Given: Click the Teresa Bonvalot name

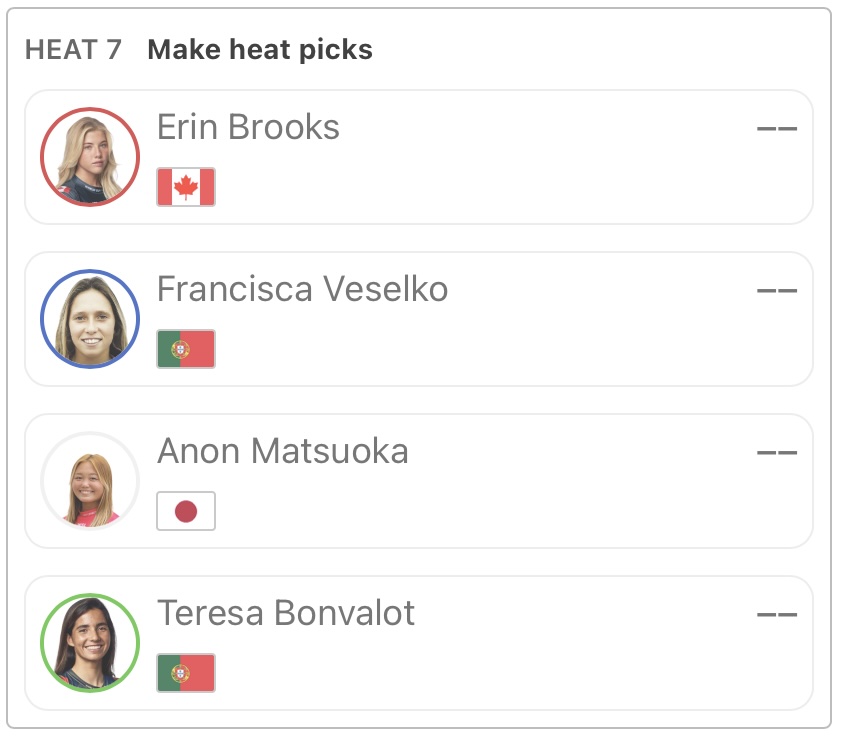Looking at the screenshot, I should click(286, 613).
